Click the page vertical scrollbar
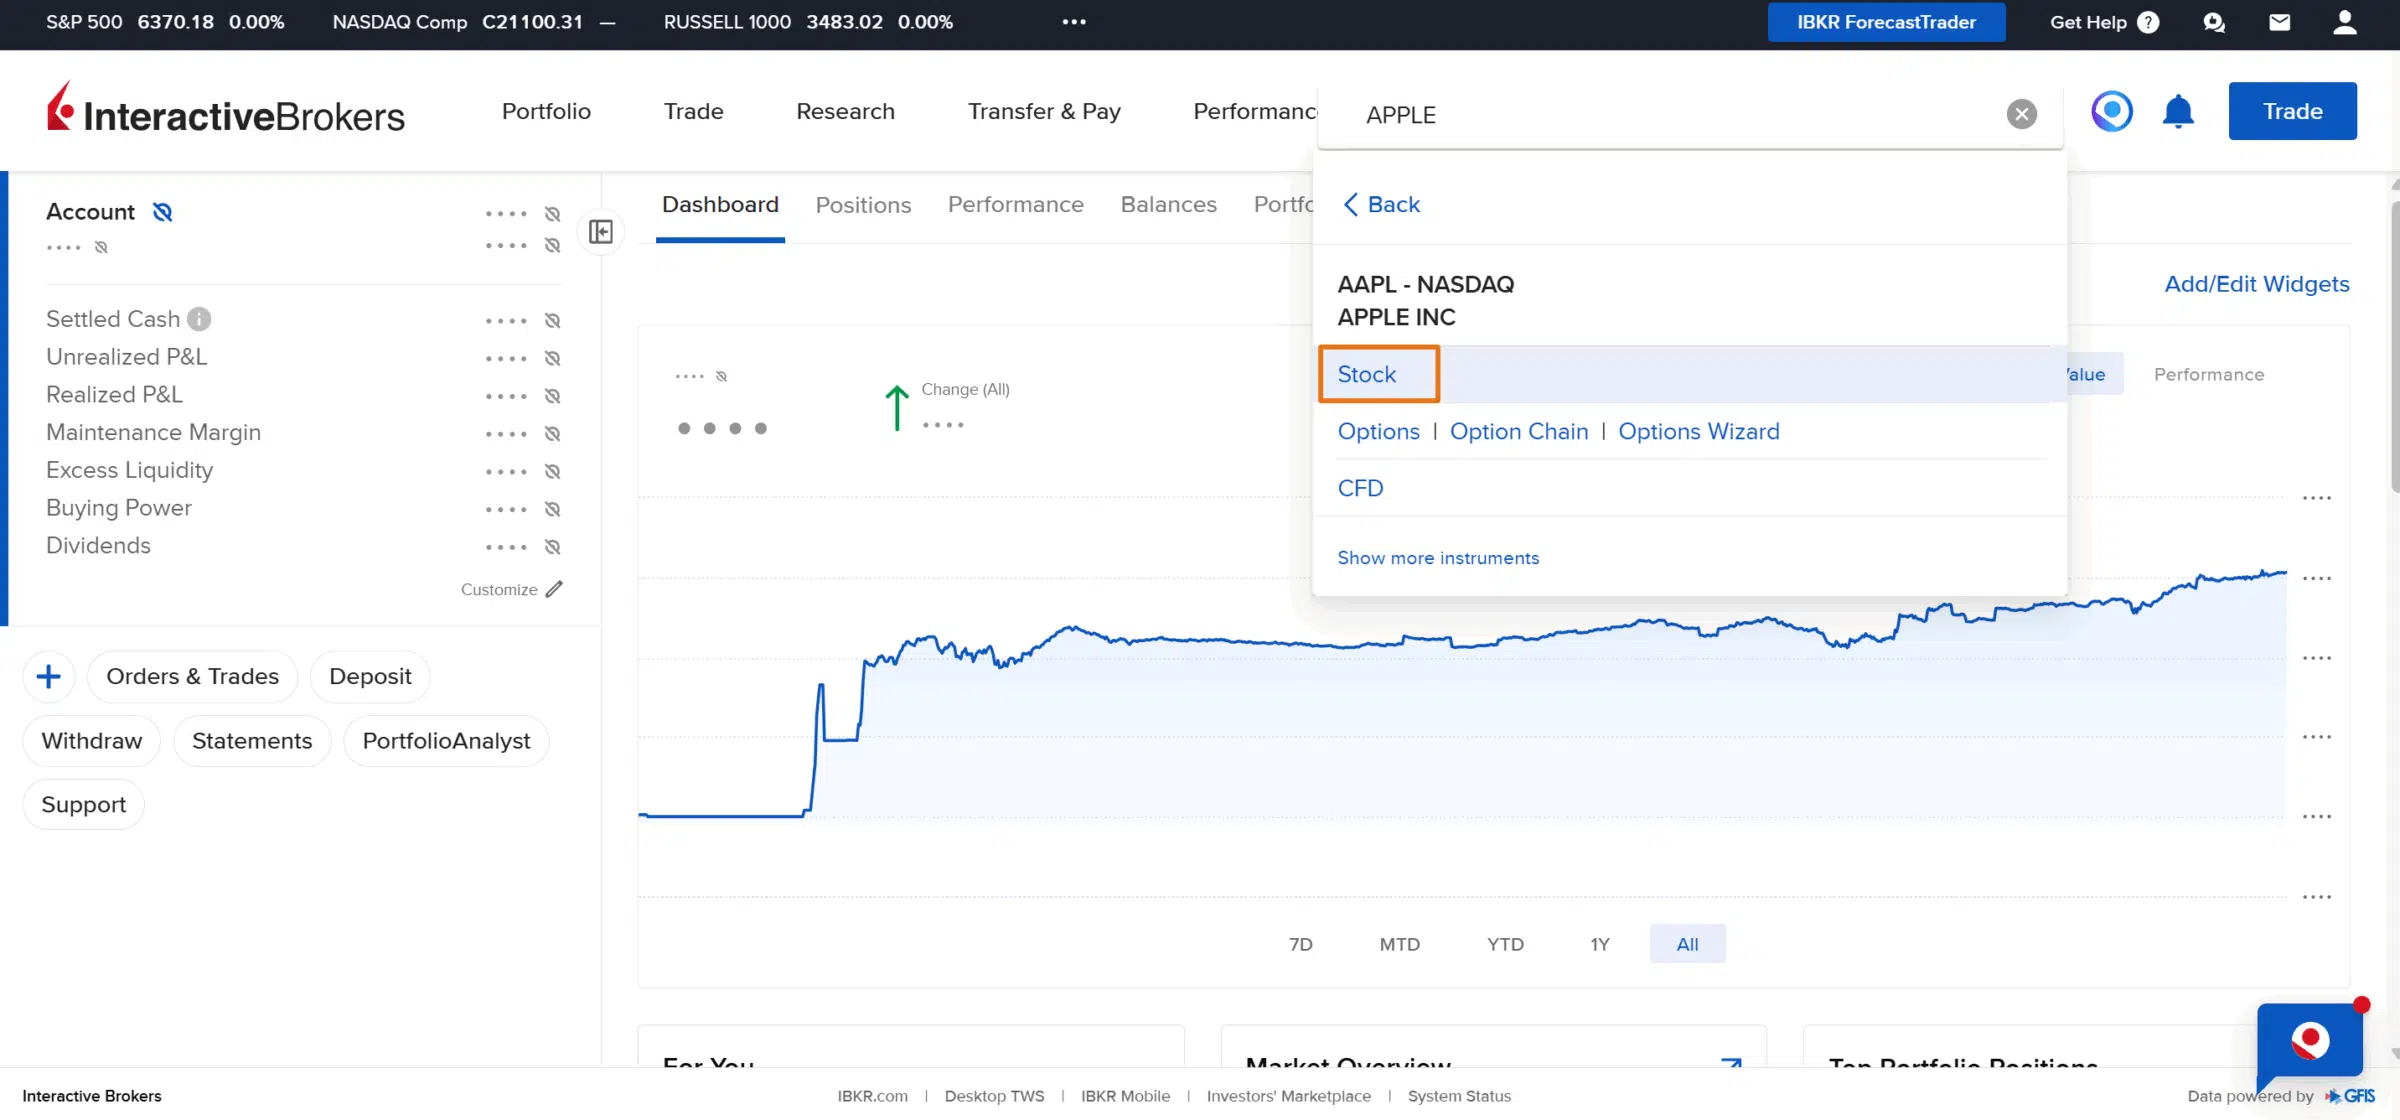 (x=2395, y=346)
